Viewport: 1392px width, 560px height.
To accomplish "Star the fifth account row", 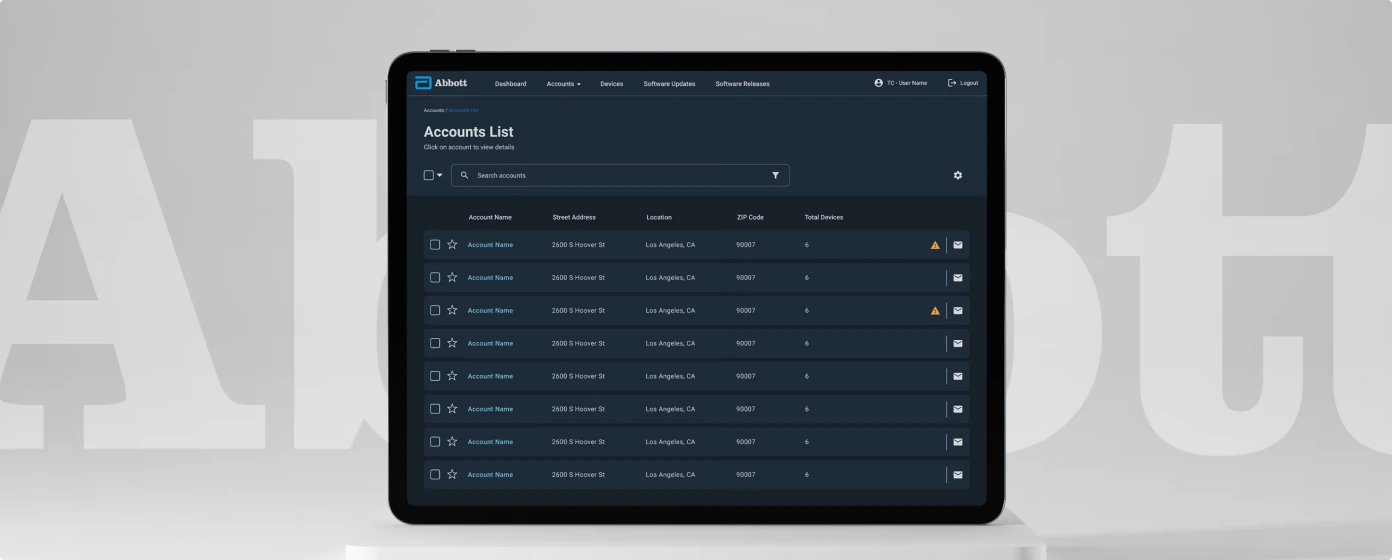I will [x=452, y=376].
